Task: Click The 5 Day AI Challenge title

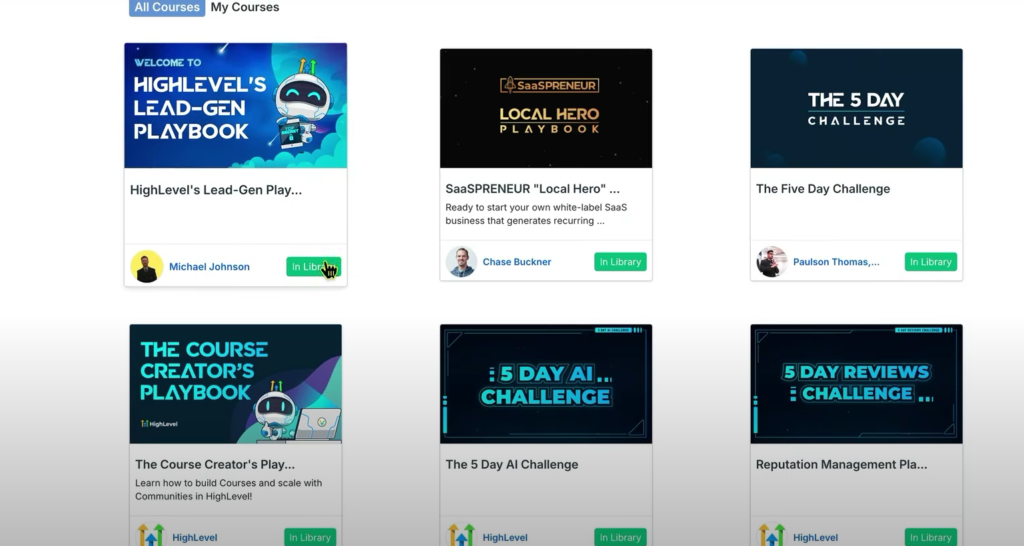Action: coord(511,464)
